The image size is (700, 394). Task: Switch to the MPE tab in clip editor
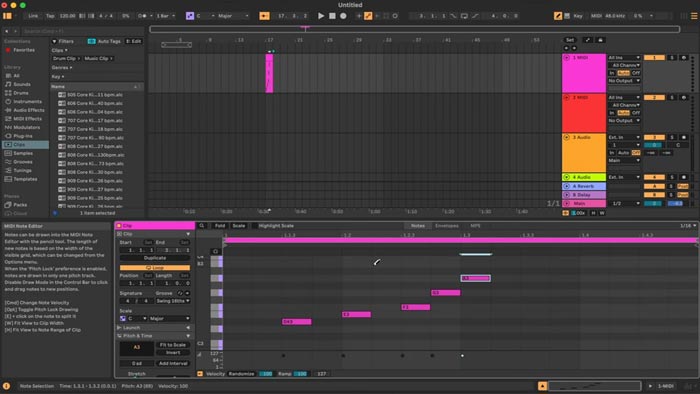click(475, 226)
